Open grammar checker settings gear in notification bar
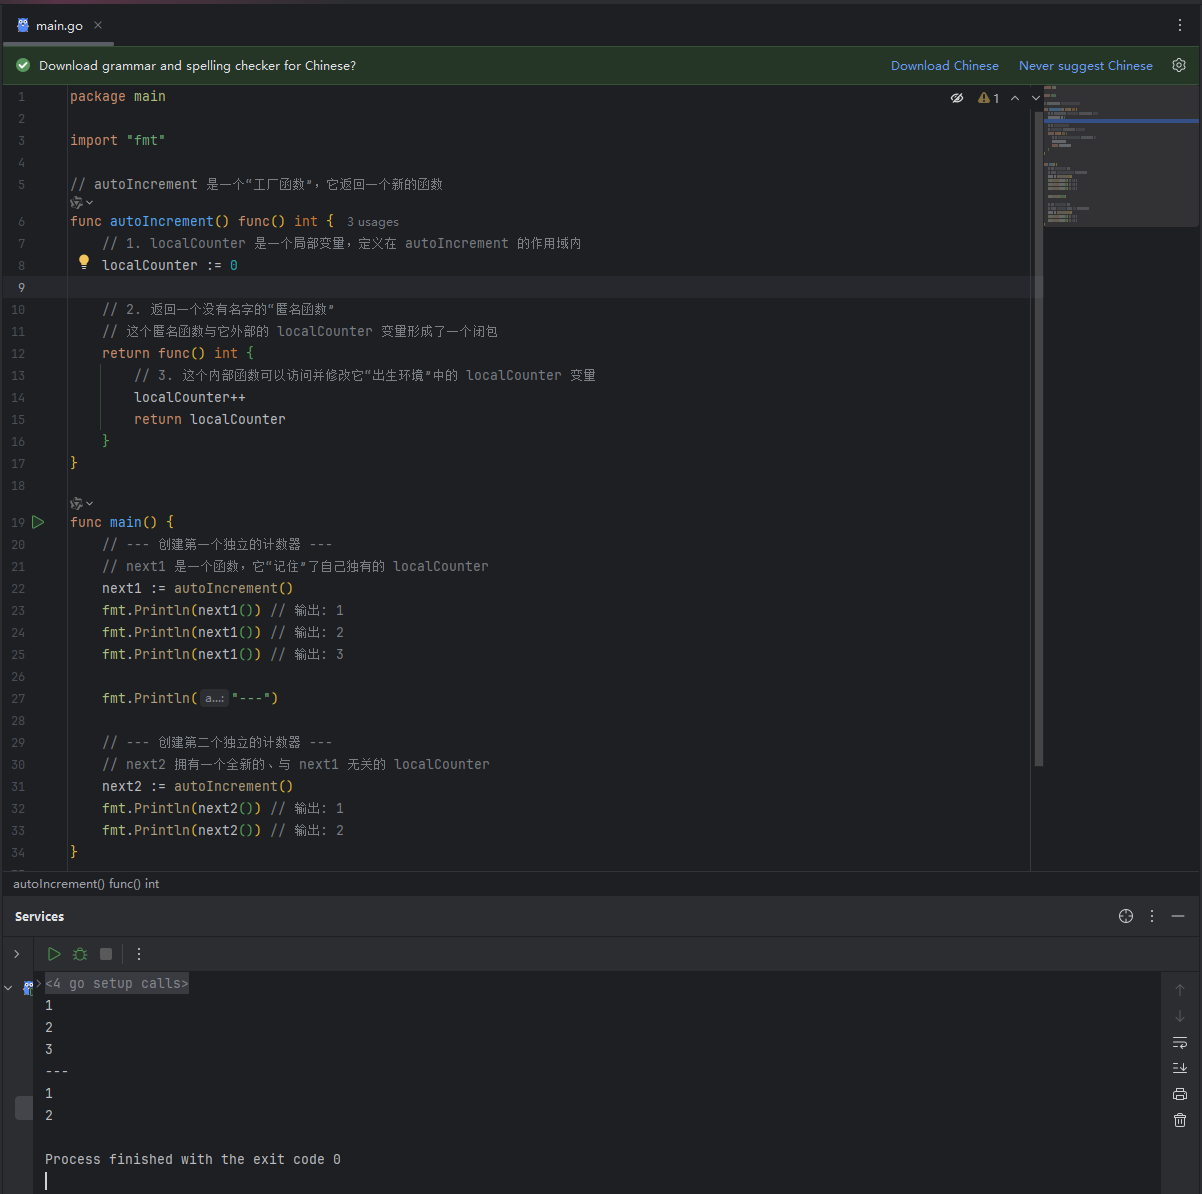1202x1194 pixels. pyautogui.click(x=1179, y=65)
